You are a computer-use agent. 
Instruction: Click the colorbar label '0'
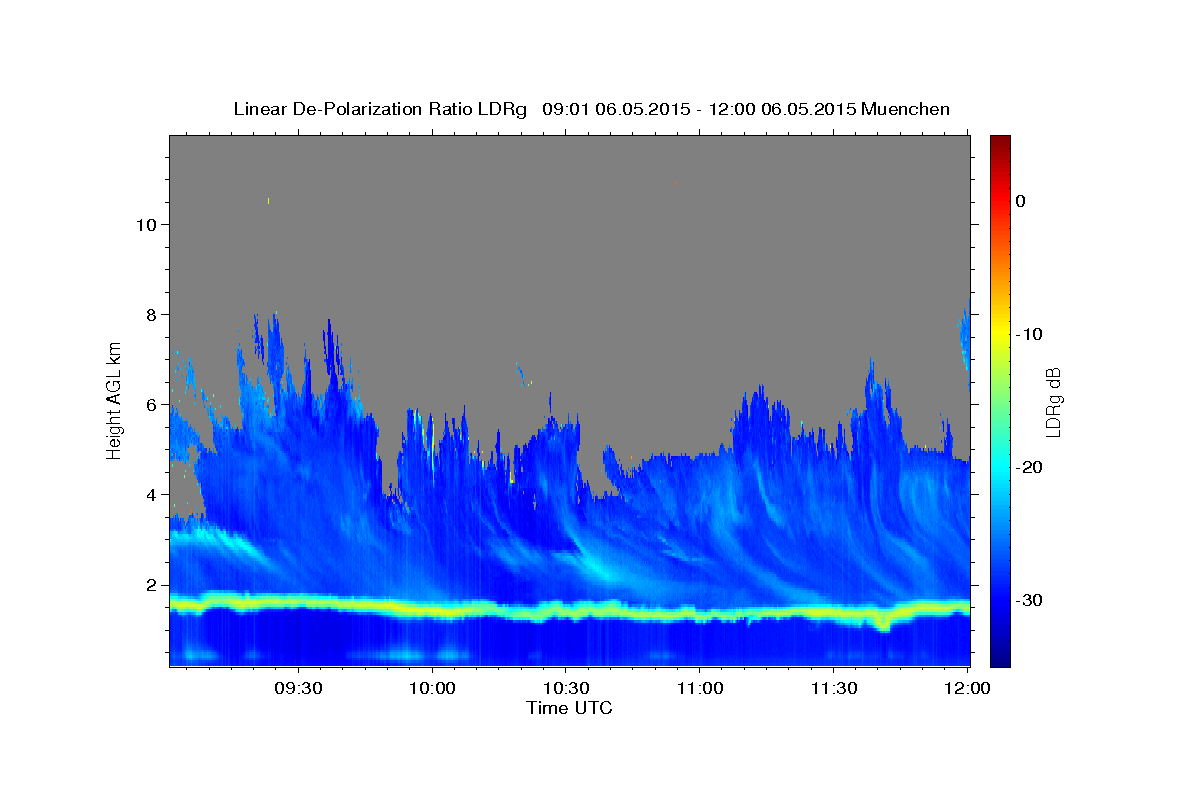click(x=1020, y=201)
